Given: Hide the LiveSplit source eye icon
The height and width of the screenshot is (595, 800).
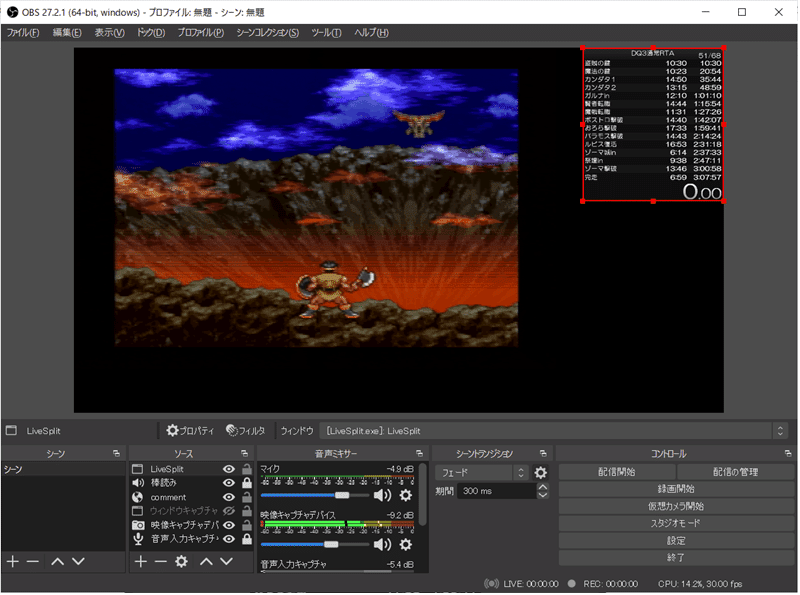Looking at the screenshot, I should tap(229, 470).
